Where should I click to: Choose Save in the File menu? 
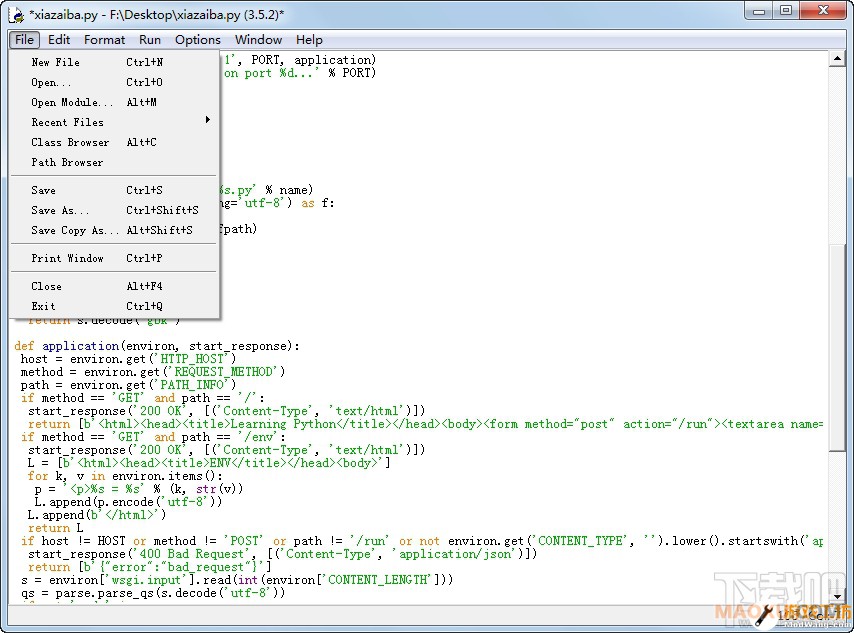coord(114,190)
